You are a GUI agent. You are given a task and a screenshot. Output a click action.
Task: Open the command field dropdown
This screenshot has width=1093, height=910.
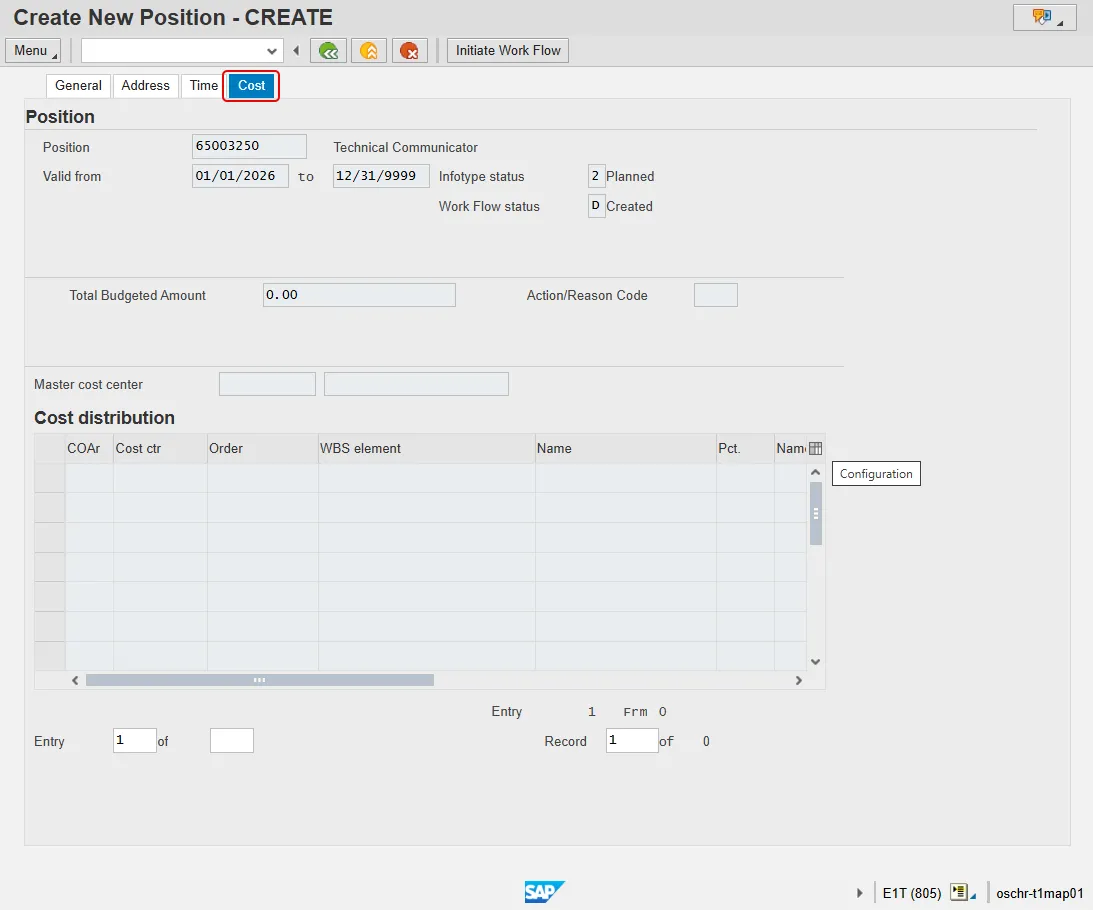[x=272, y=51]
